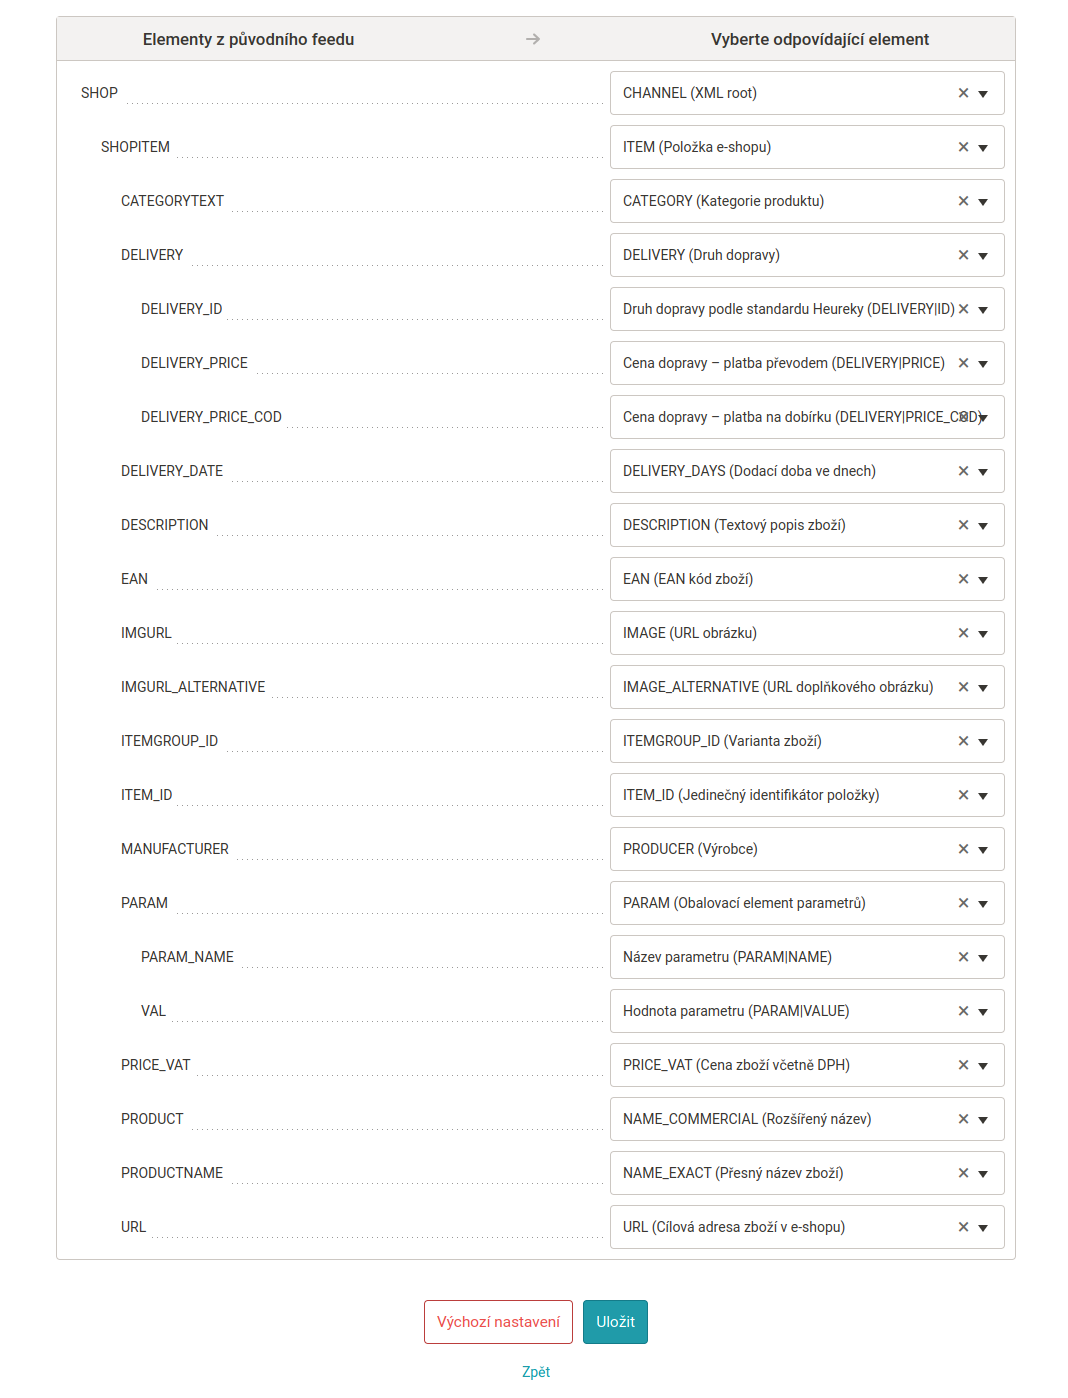Clear the CHANNEL (XML root) selection

(963, 93)
